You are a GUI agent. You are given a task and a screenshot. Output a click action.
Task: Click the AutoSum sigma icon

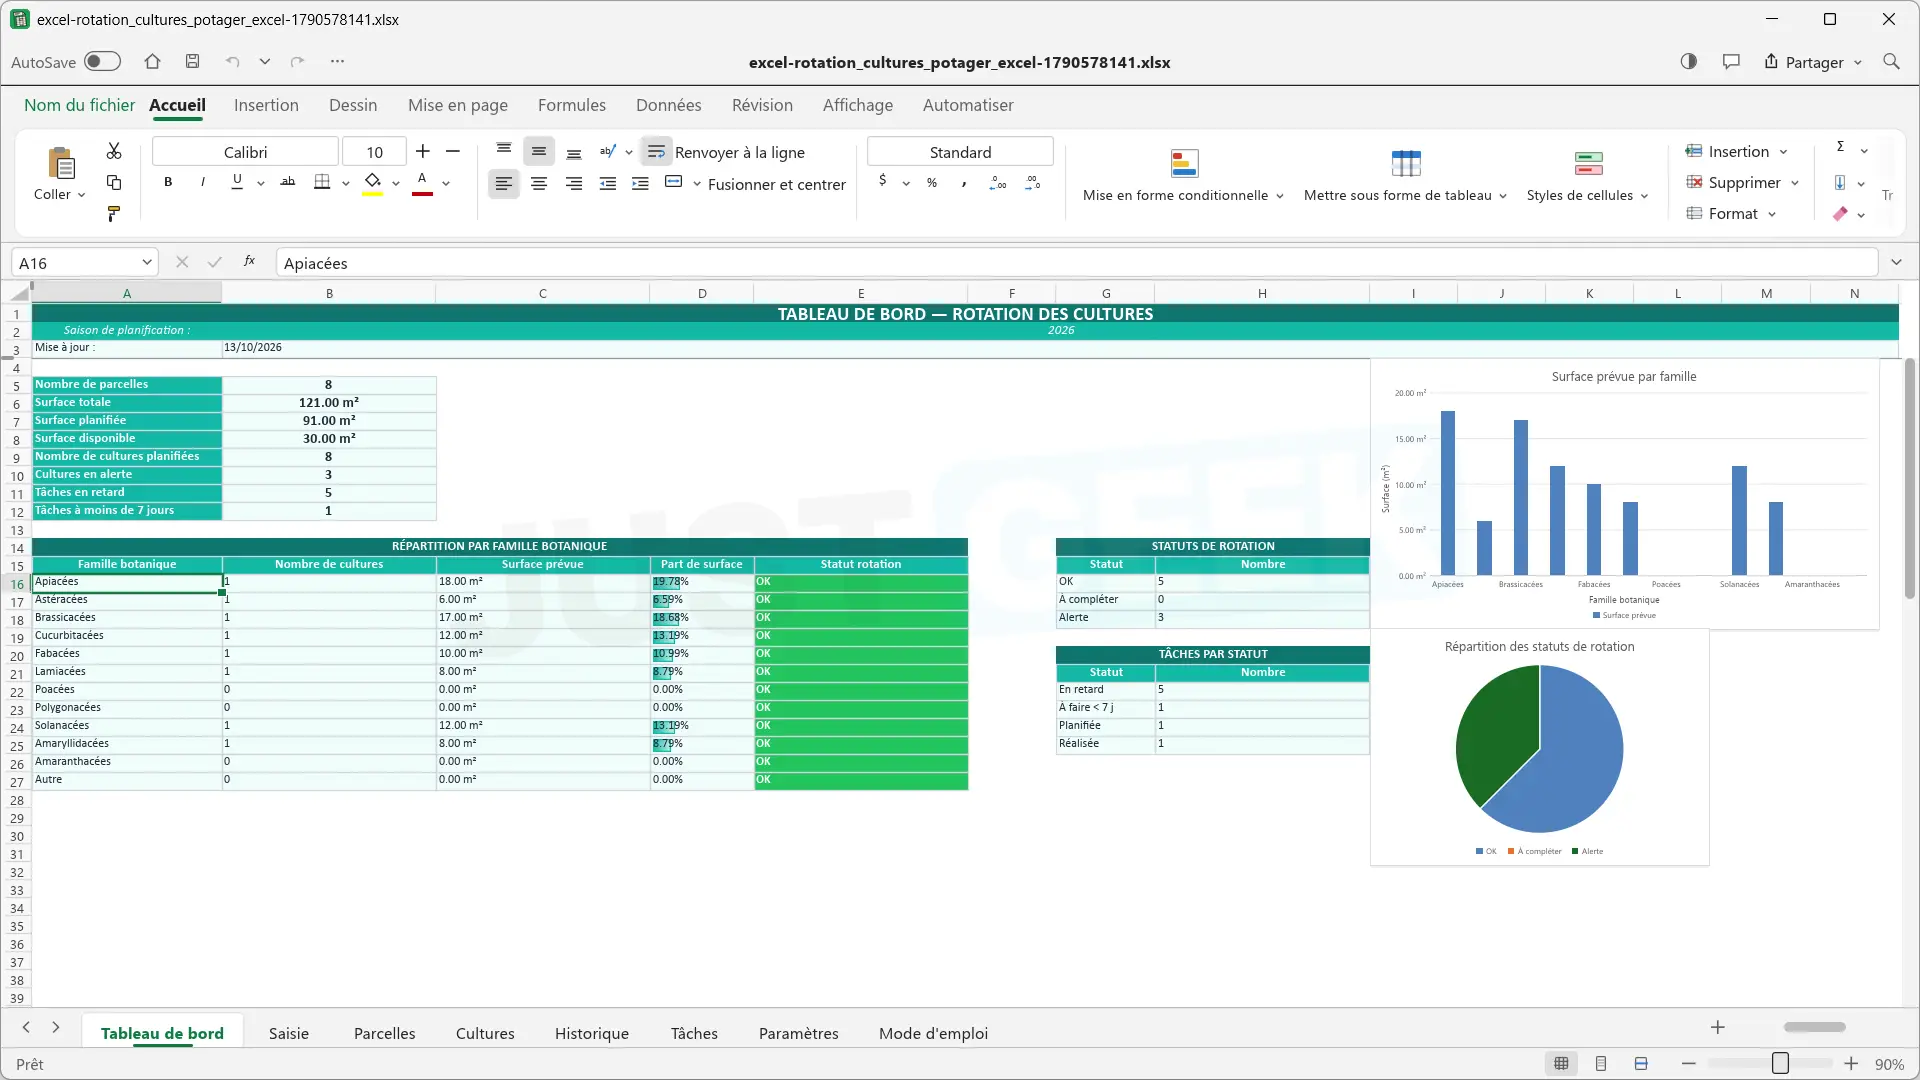coord(1840,147)
